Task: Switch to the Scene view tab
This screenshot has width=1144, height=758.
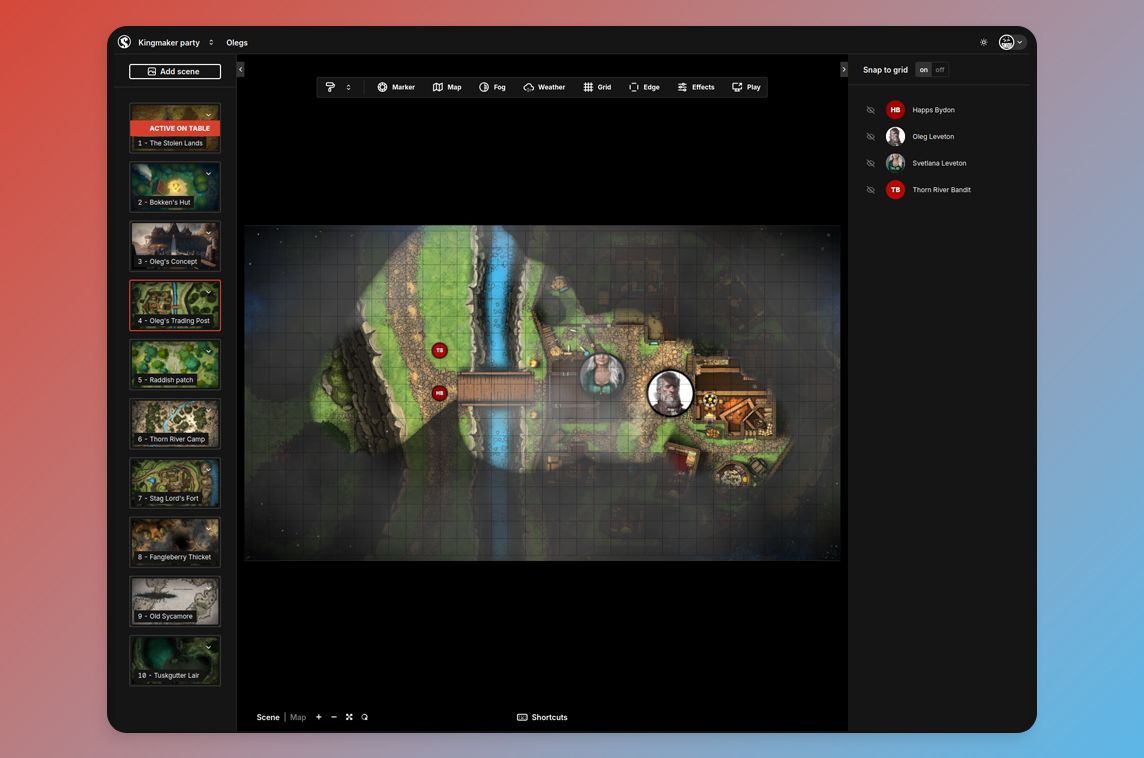Action: 268,717
